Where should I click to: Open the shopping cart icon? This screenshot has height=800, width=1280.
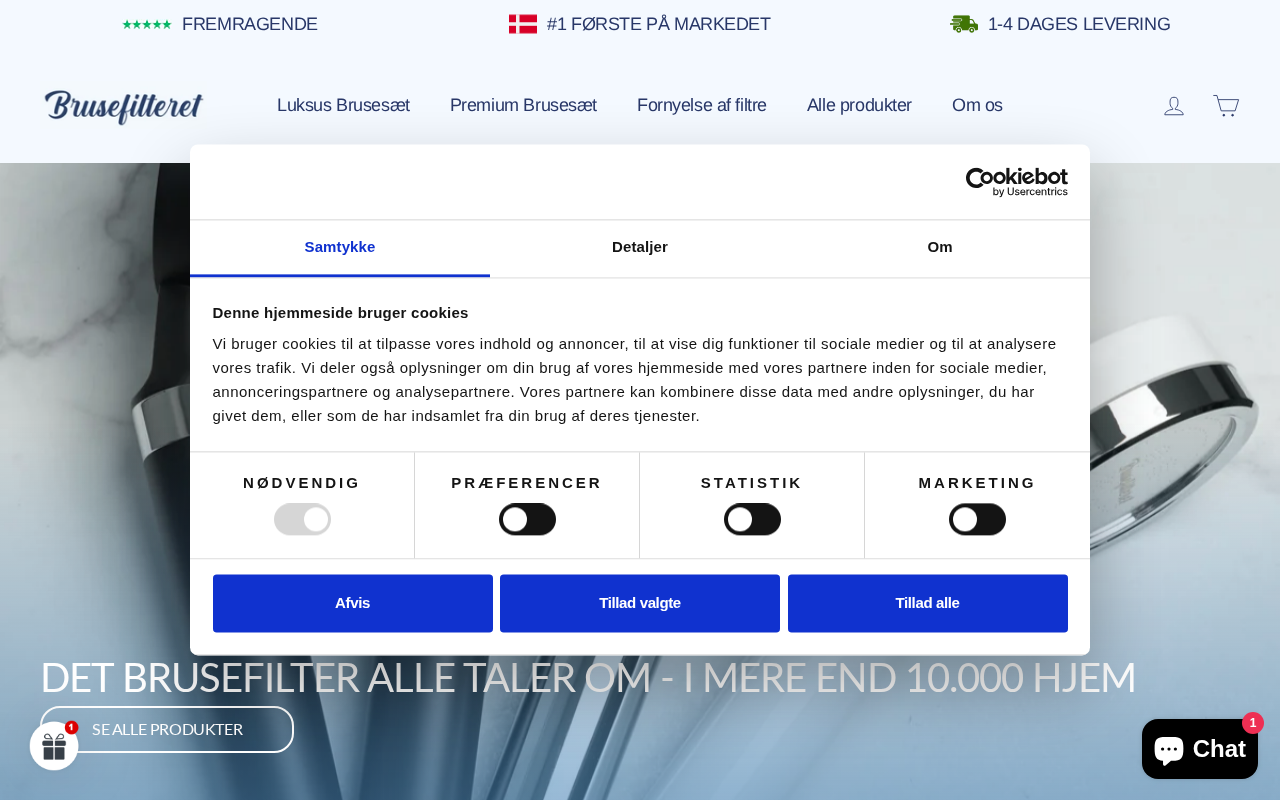pyautogui.click(x=1226, y=105)
